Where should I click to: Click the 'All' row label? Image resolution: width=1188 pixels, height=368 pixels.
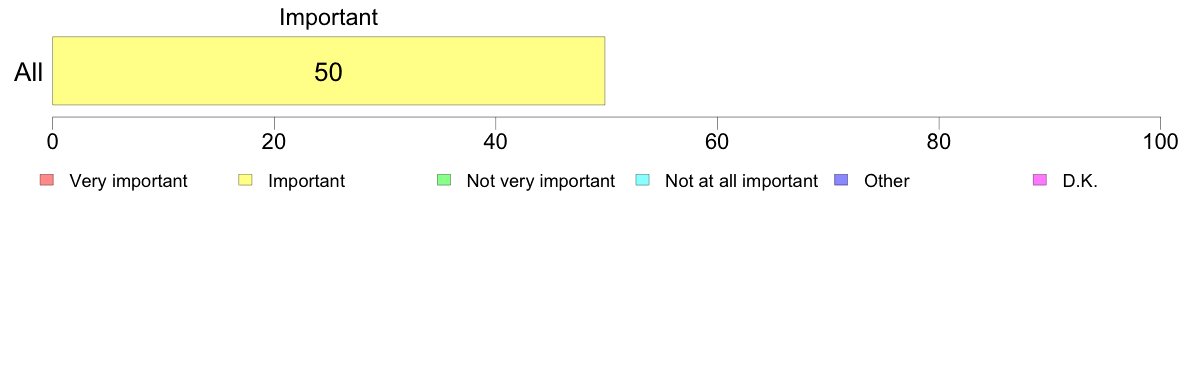click(x=29, y=73)
